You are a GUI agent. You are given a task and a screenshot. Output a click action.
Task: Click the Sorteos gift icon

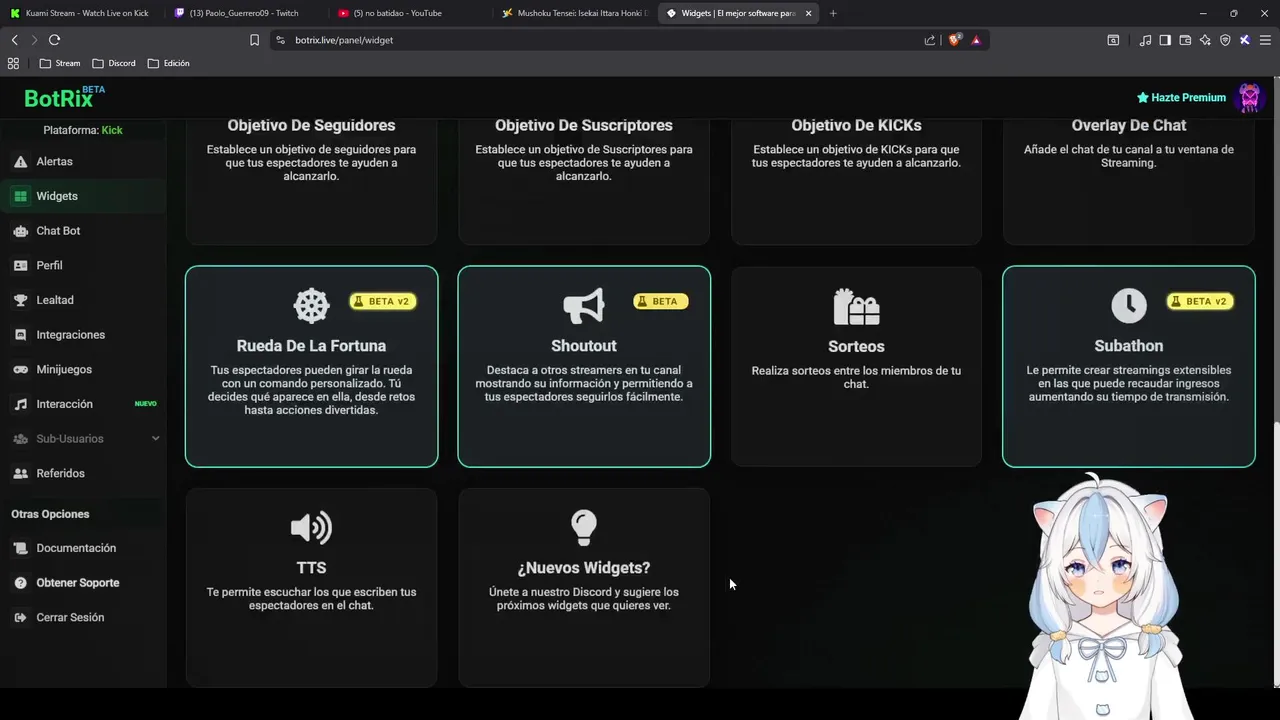click(857, 306)
